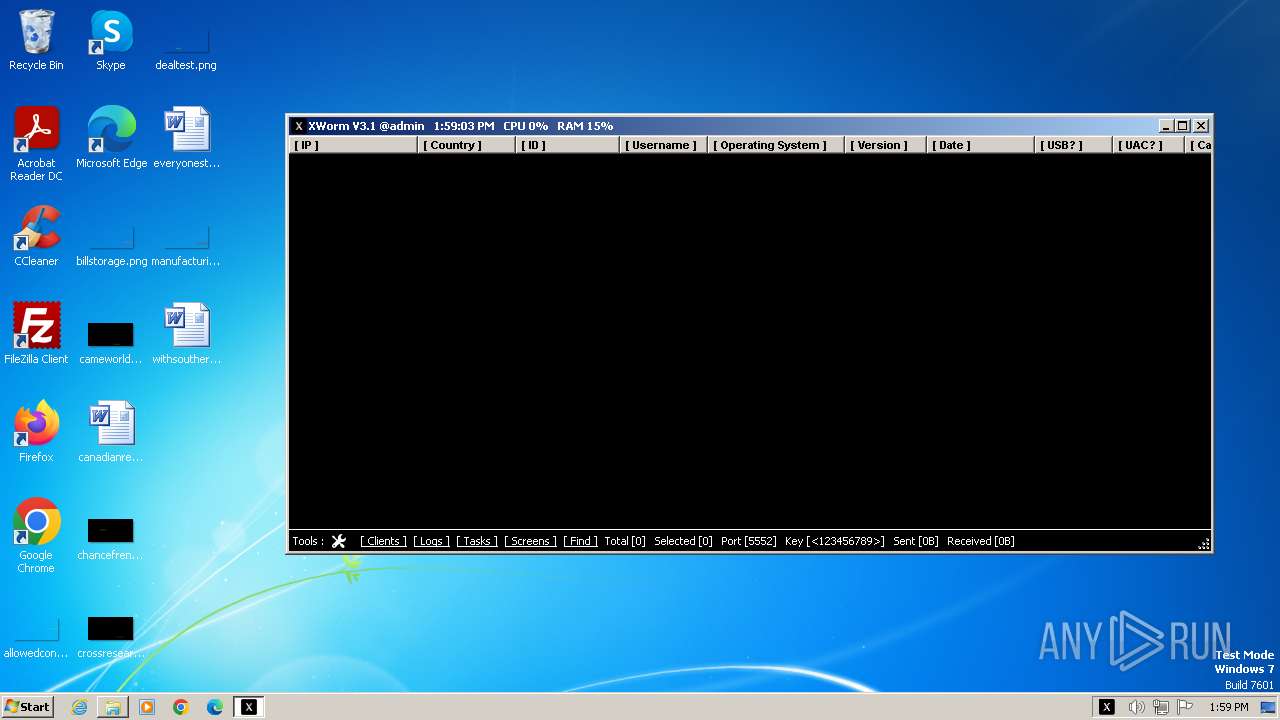Select the Google Chrome desktop shortcut
This screenshot has height=720, width=1280.
click(36, 536)
